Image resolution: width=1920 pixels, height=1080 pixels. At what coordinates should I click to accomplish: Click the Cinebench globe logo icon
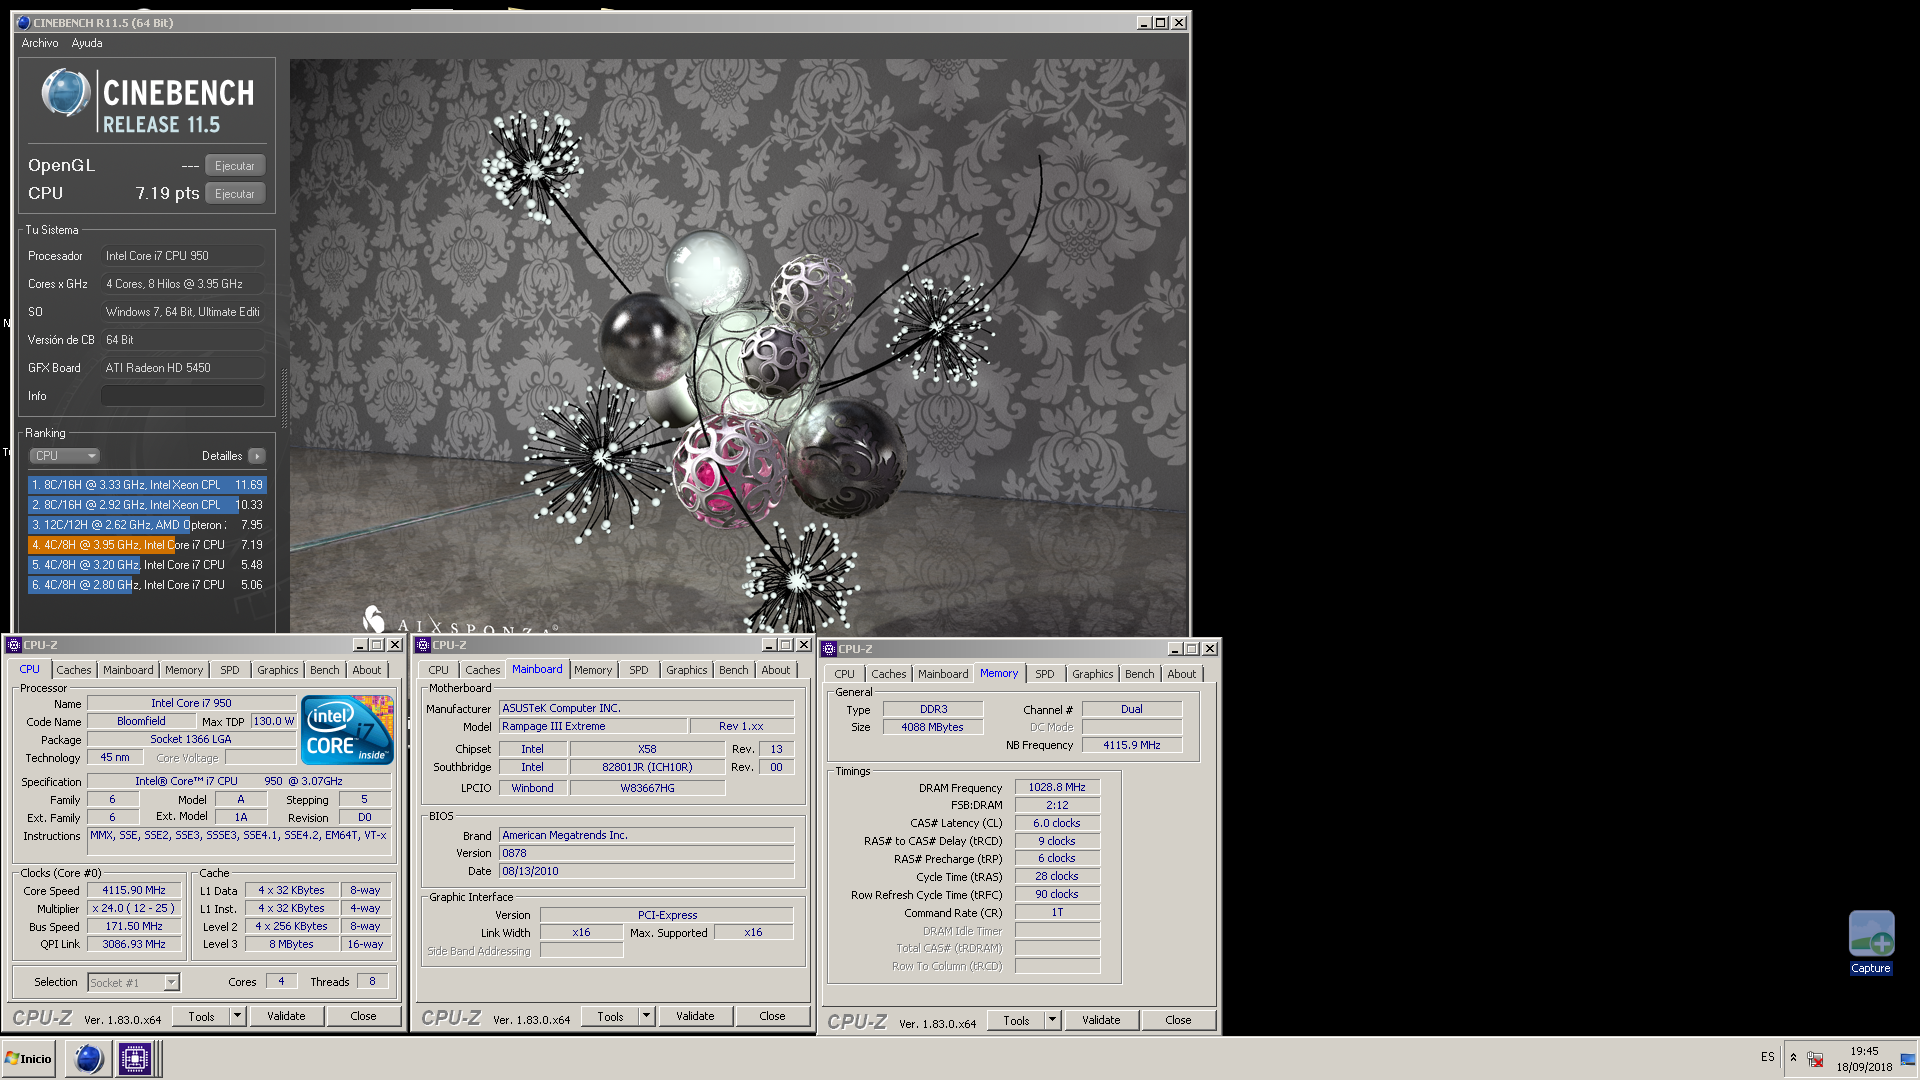pos(66,94)
